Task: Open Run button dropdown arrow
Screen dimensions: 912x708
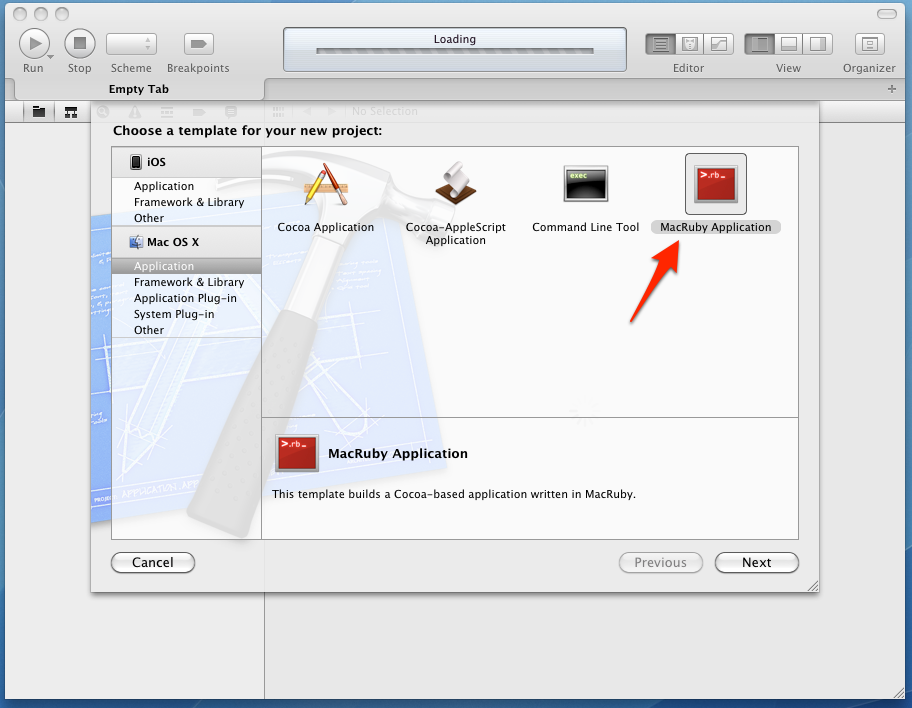Action: 51,57
